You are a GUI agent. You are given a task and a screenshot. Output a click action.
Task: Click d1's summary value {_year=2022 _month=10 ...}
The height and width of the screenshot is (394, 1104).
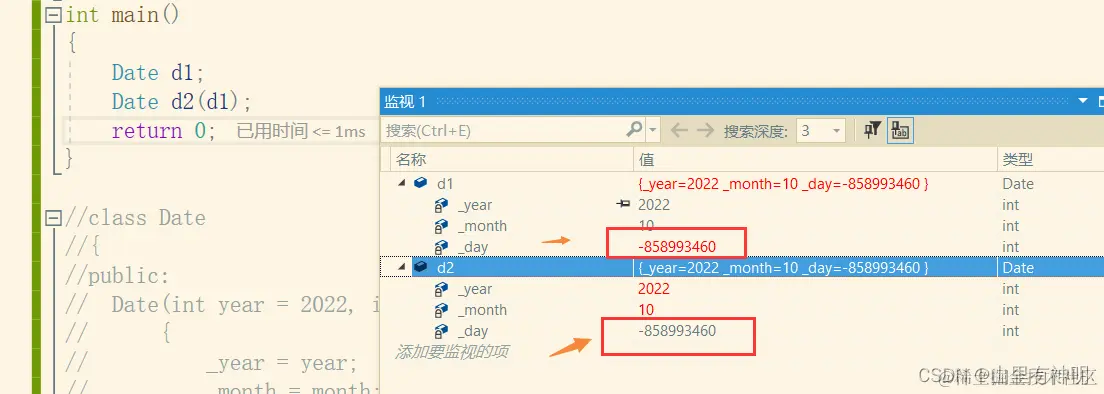(784, 184)
